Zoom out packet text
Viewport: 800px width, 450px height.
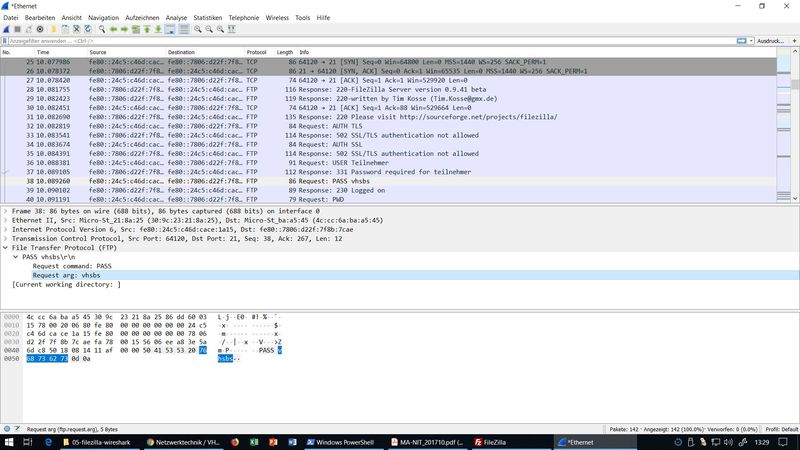click(x=209, y=29)
